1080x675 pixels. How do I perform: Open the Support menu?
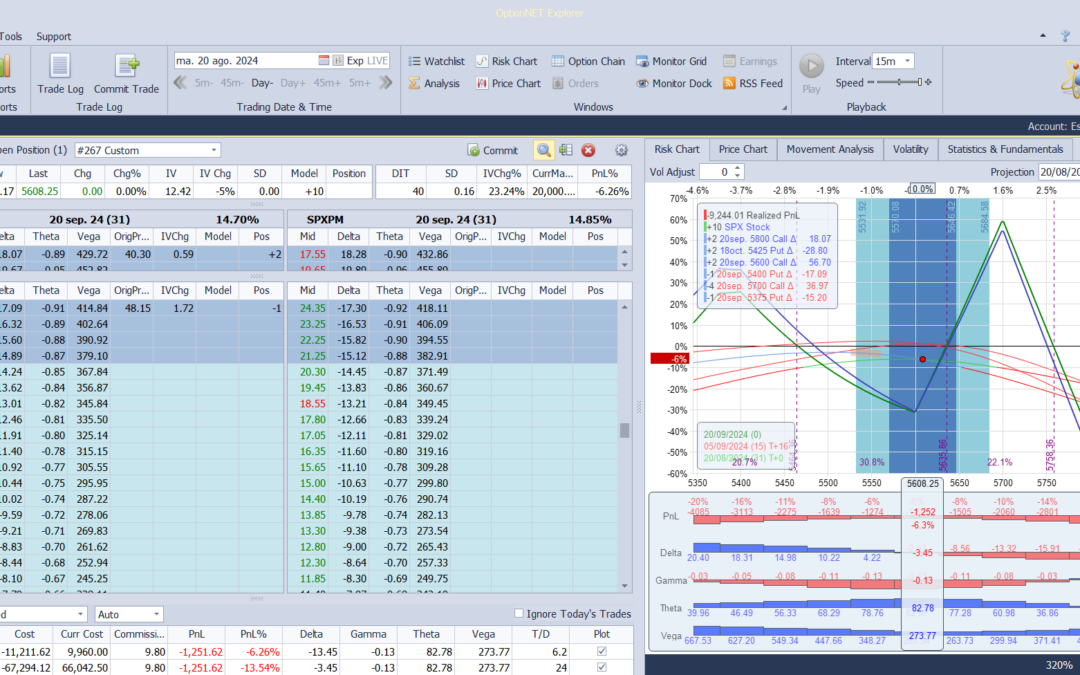tap(53, 37)
